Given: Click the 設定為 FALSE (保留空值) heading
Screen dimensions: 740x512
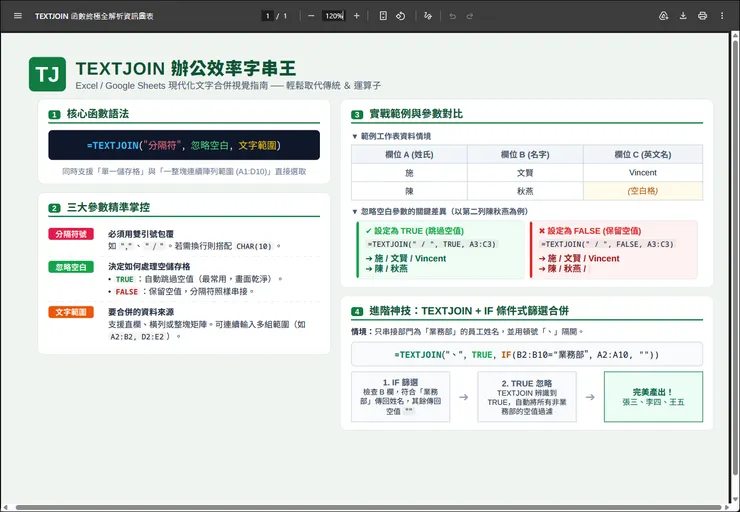Looking at the screenshot, I should point(590,231).
